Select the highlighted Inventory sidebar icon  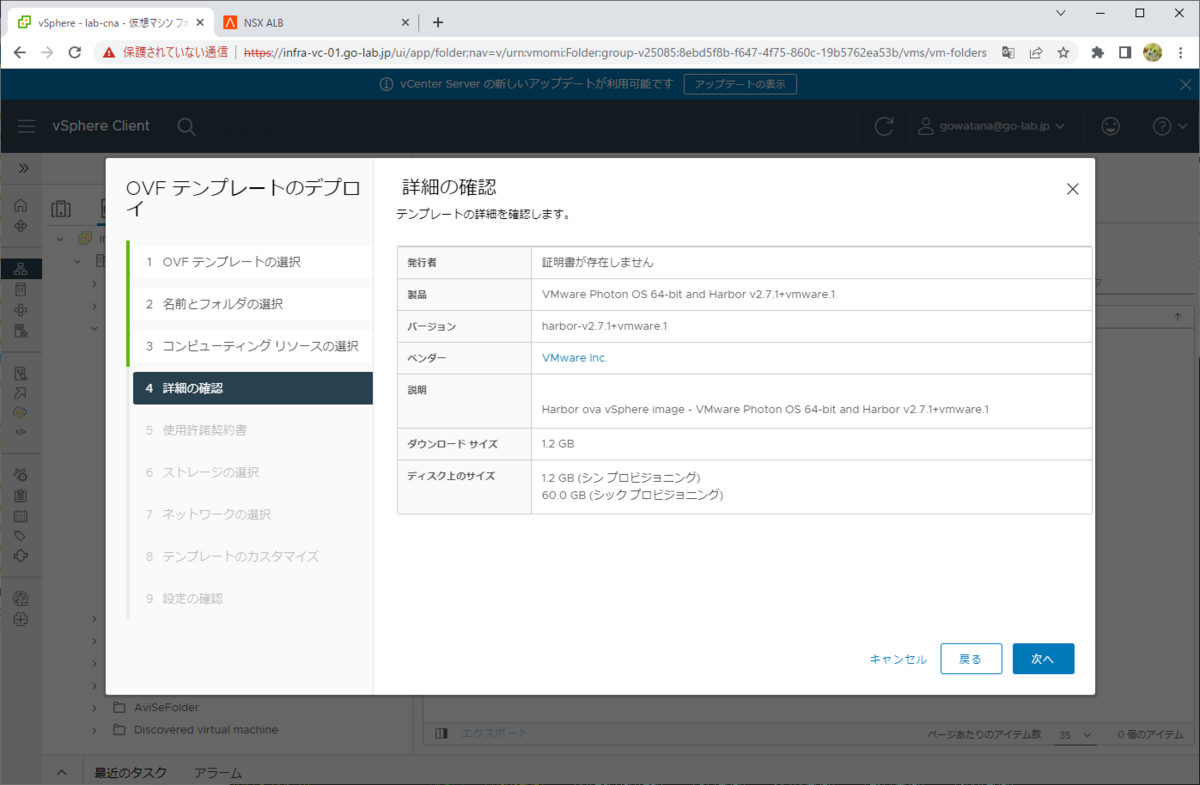(21, 269)
